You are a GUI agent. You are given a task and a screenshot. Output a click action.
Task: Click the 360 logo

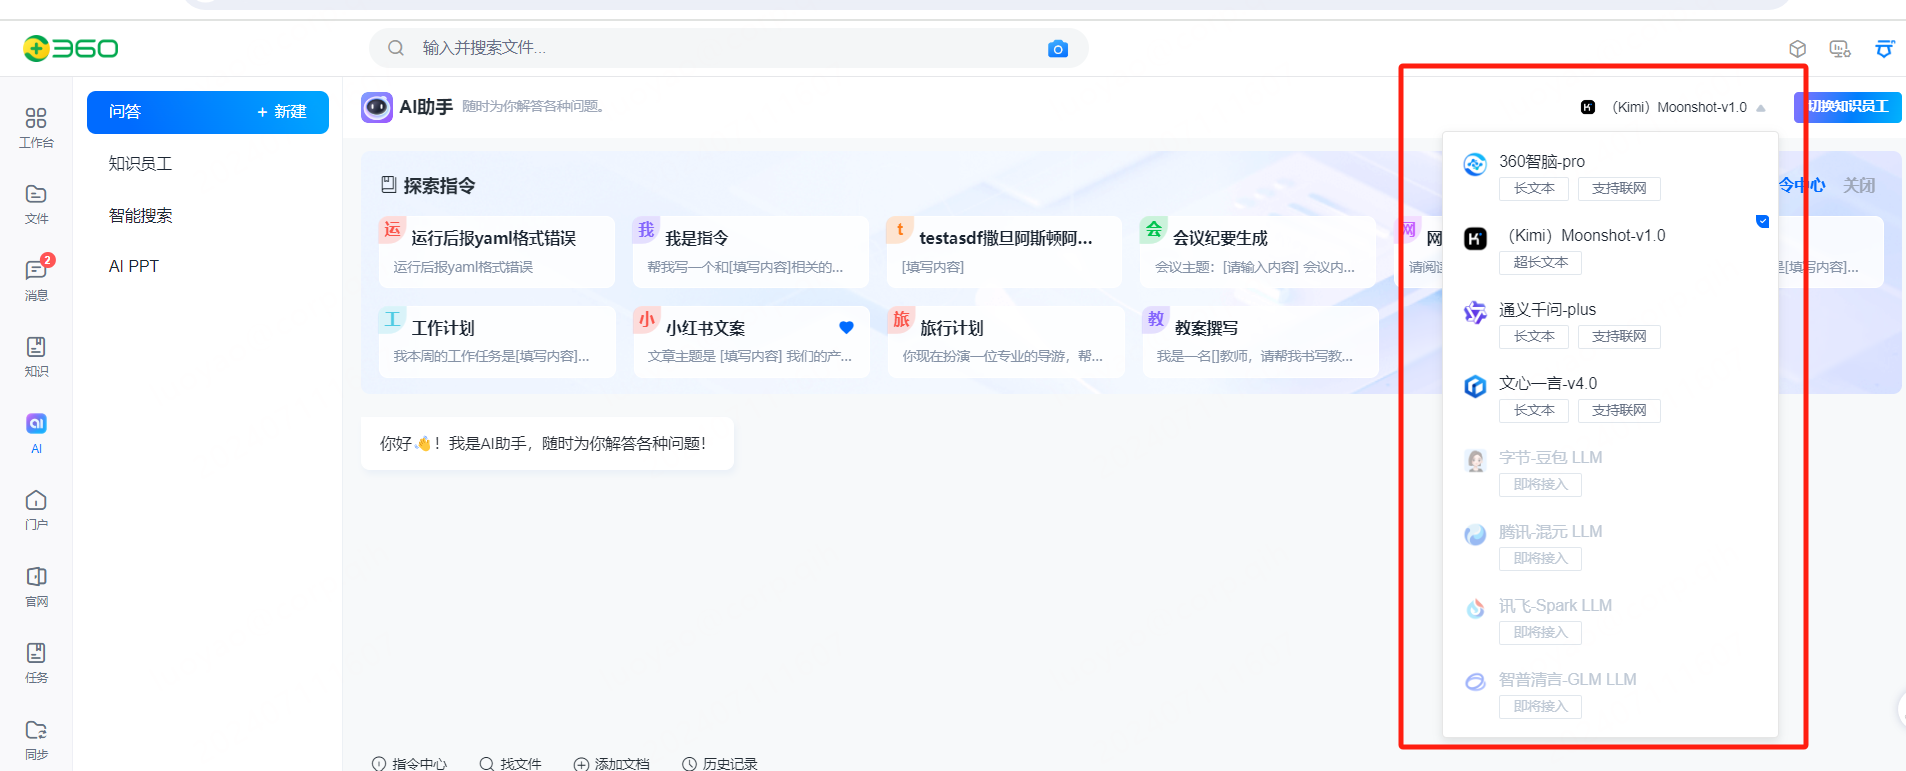[70, 48]
